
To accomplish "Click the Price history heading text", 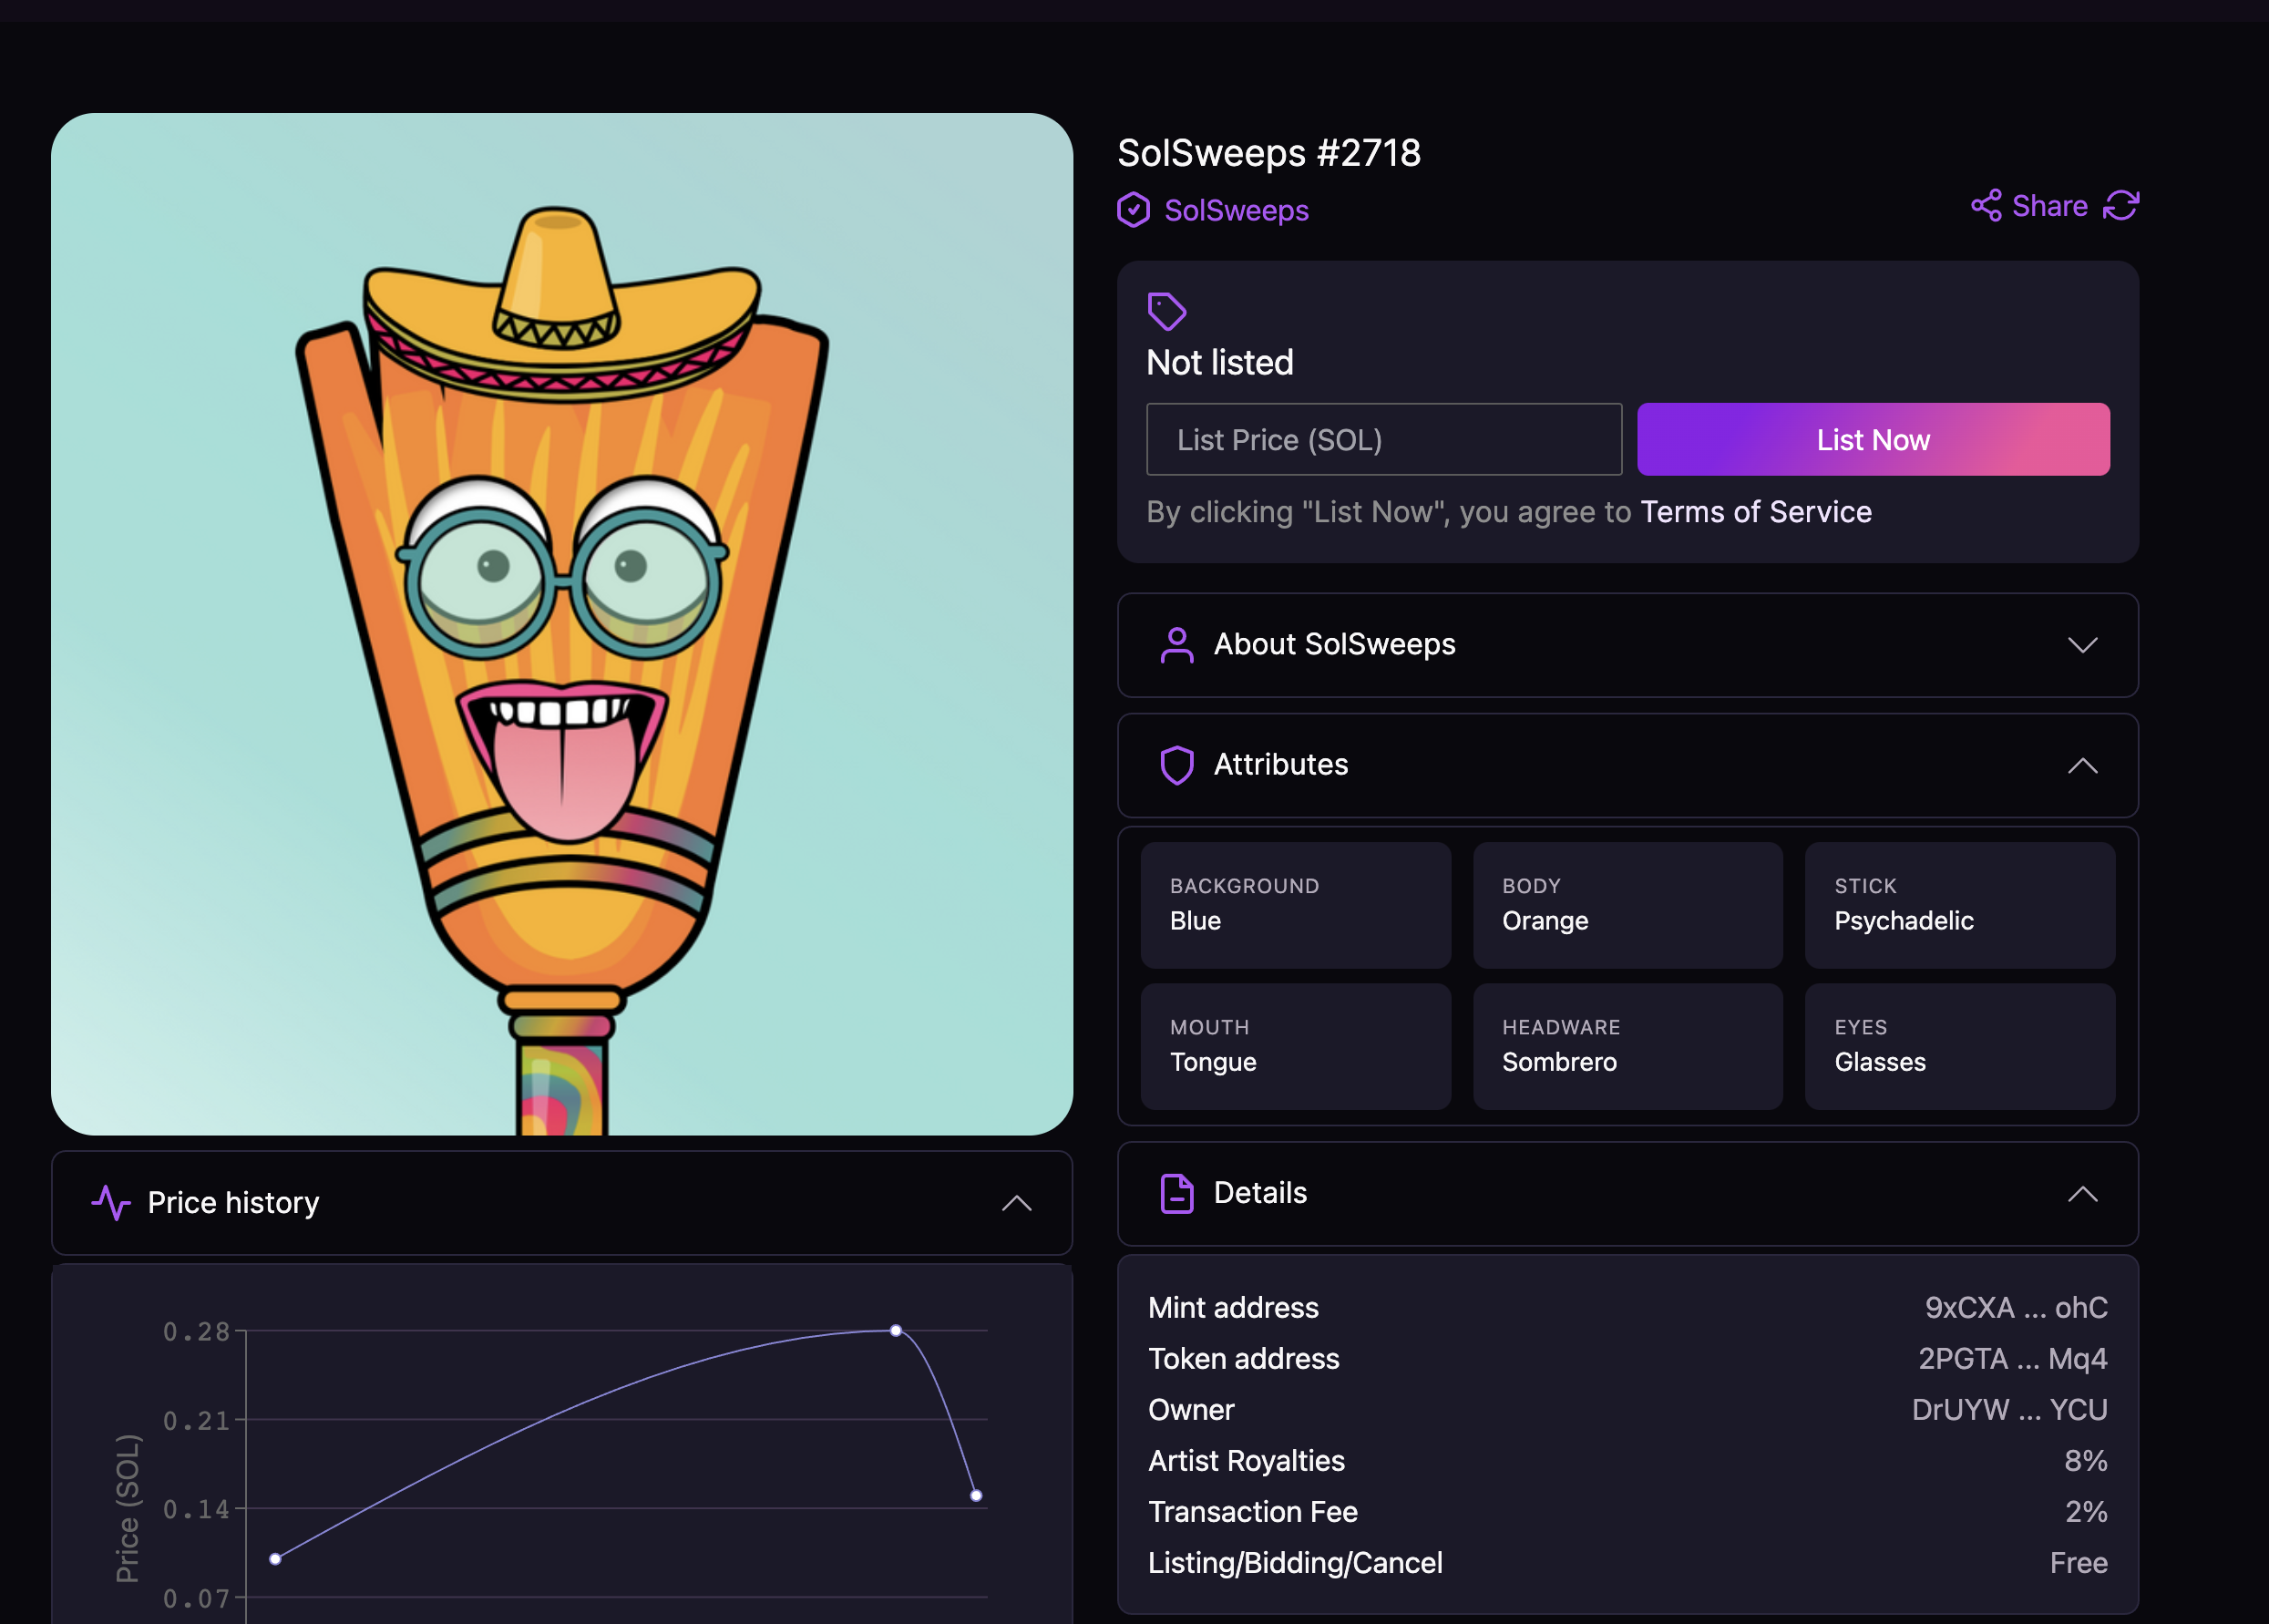I will pyautogui.click(x=233, y=1202).
